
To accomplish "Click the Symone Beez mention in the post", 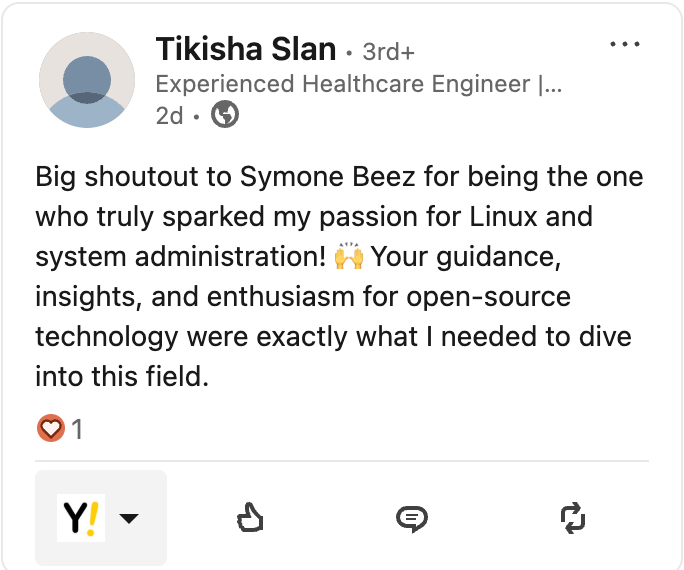I will pyautogui.click(x=327, y=177).
